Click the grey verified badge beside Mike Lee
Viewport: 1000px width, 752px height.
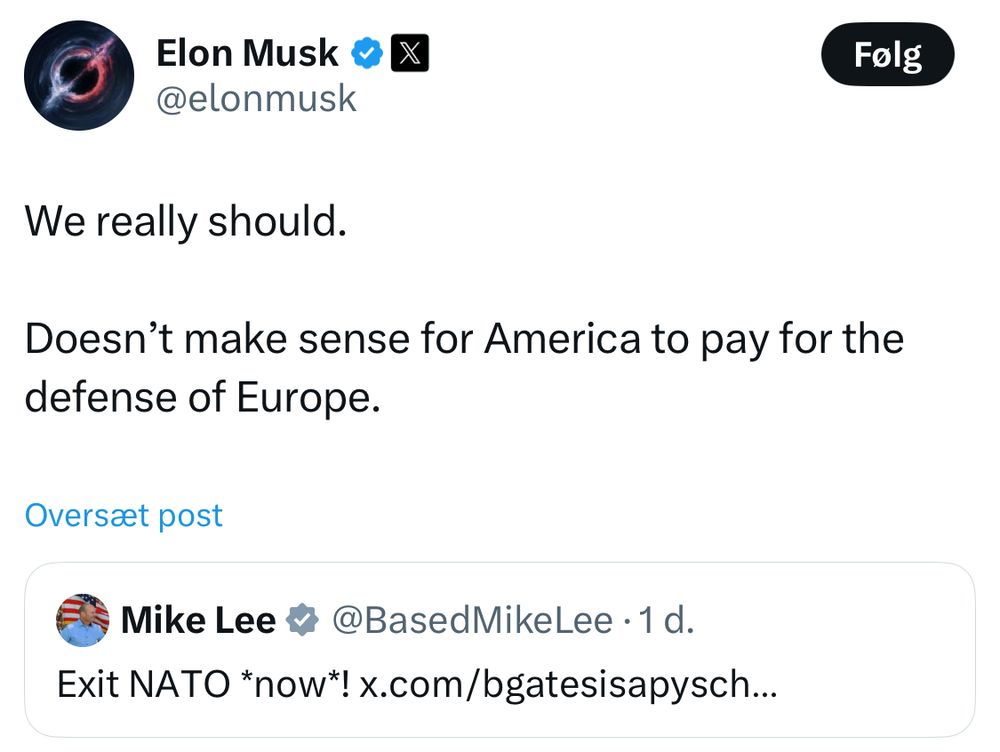tap(301, 620)
